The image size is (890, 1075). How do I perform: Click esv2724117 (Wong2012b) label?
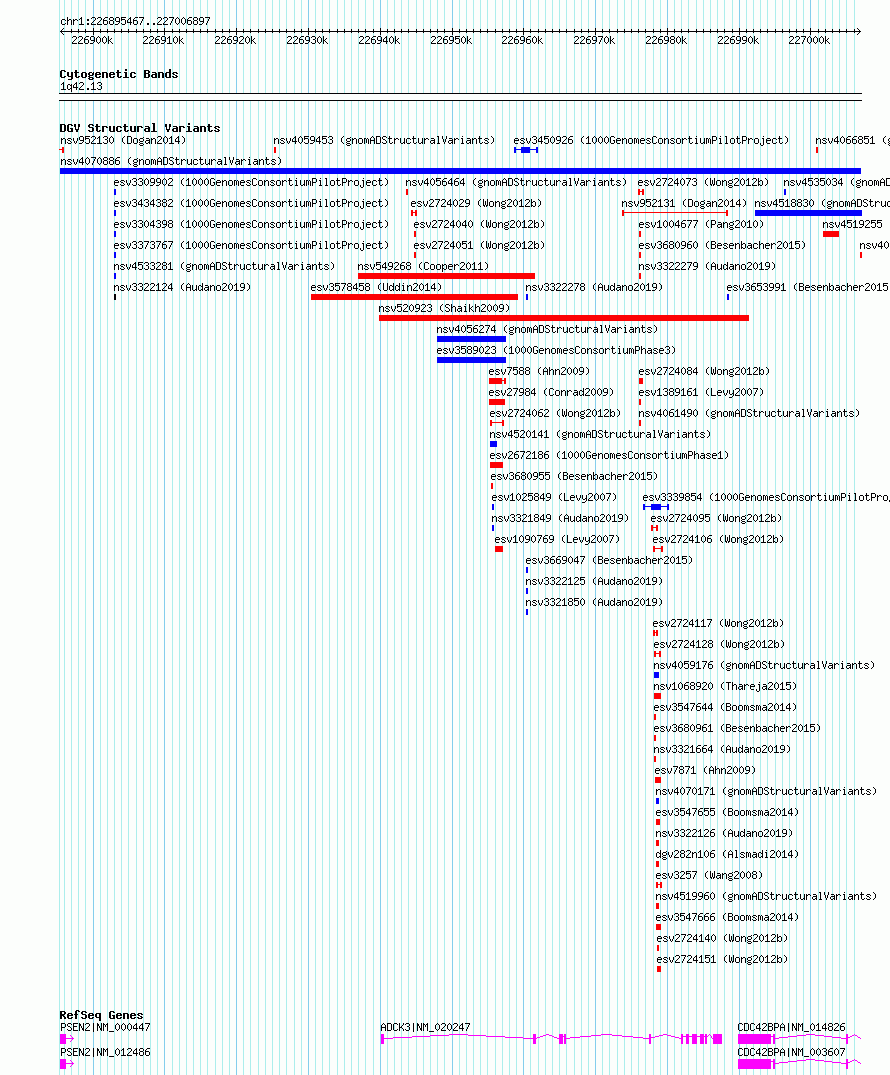(x=718, y=623)
